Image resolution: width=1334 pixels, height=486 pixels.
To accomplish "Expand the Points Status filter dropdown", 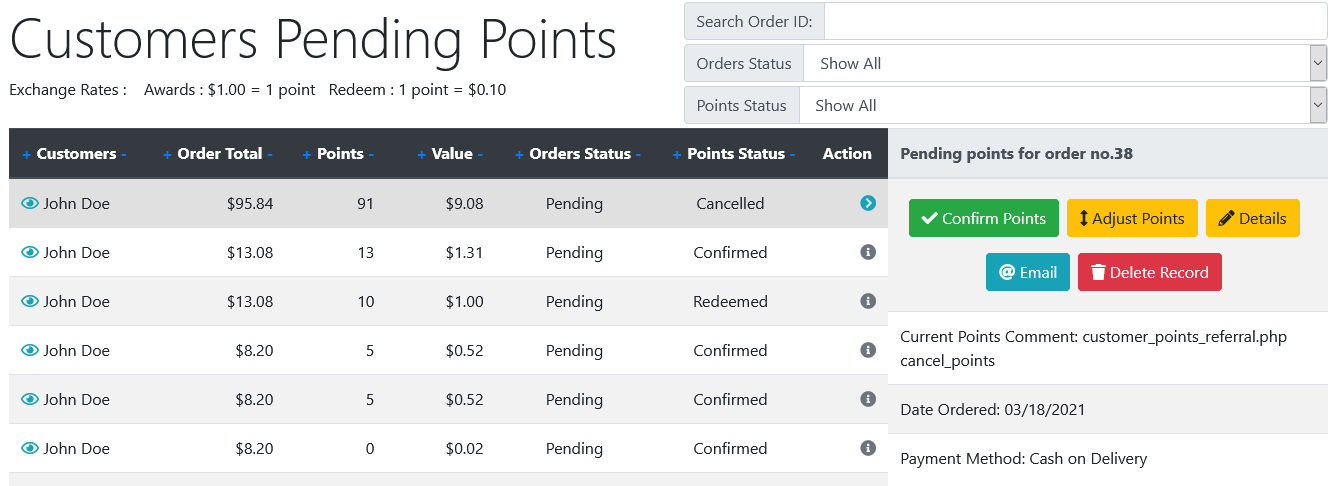I will (1063, 105).
